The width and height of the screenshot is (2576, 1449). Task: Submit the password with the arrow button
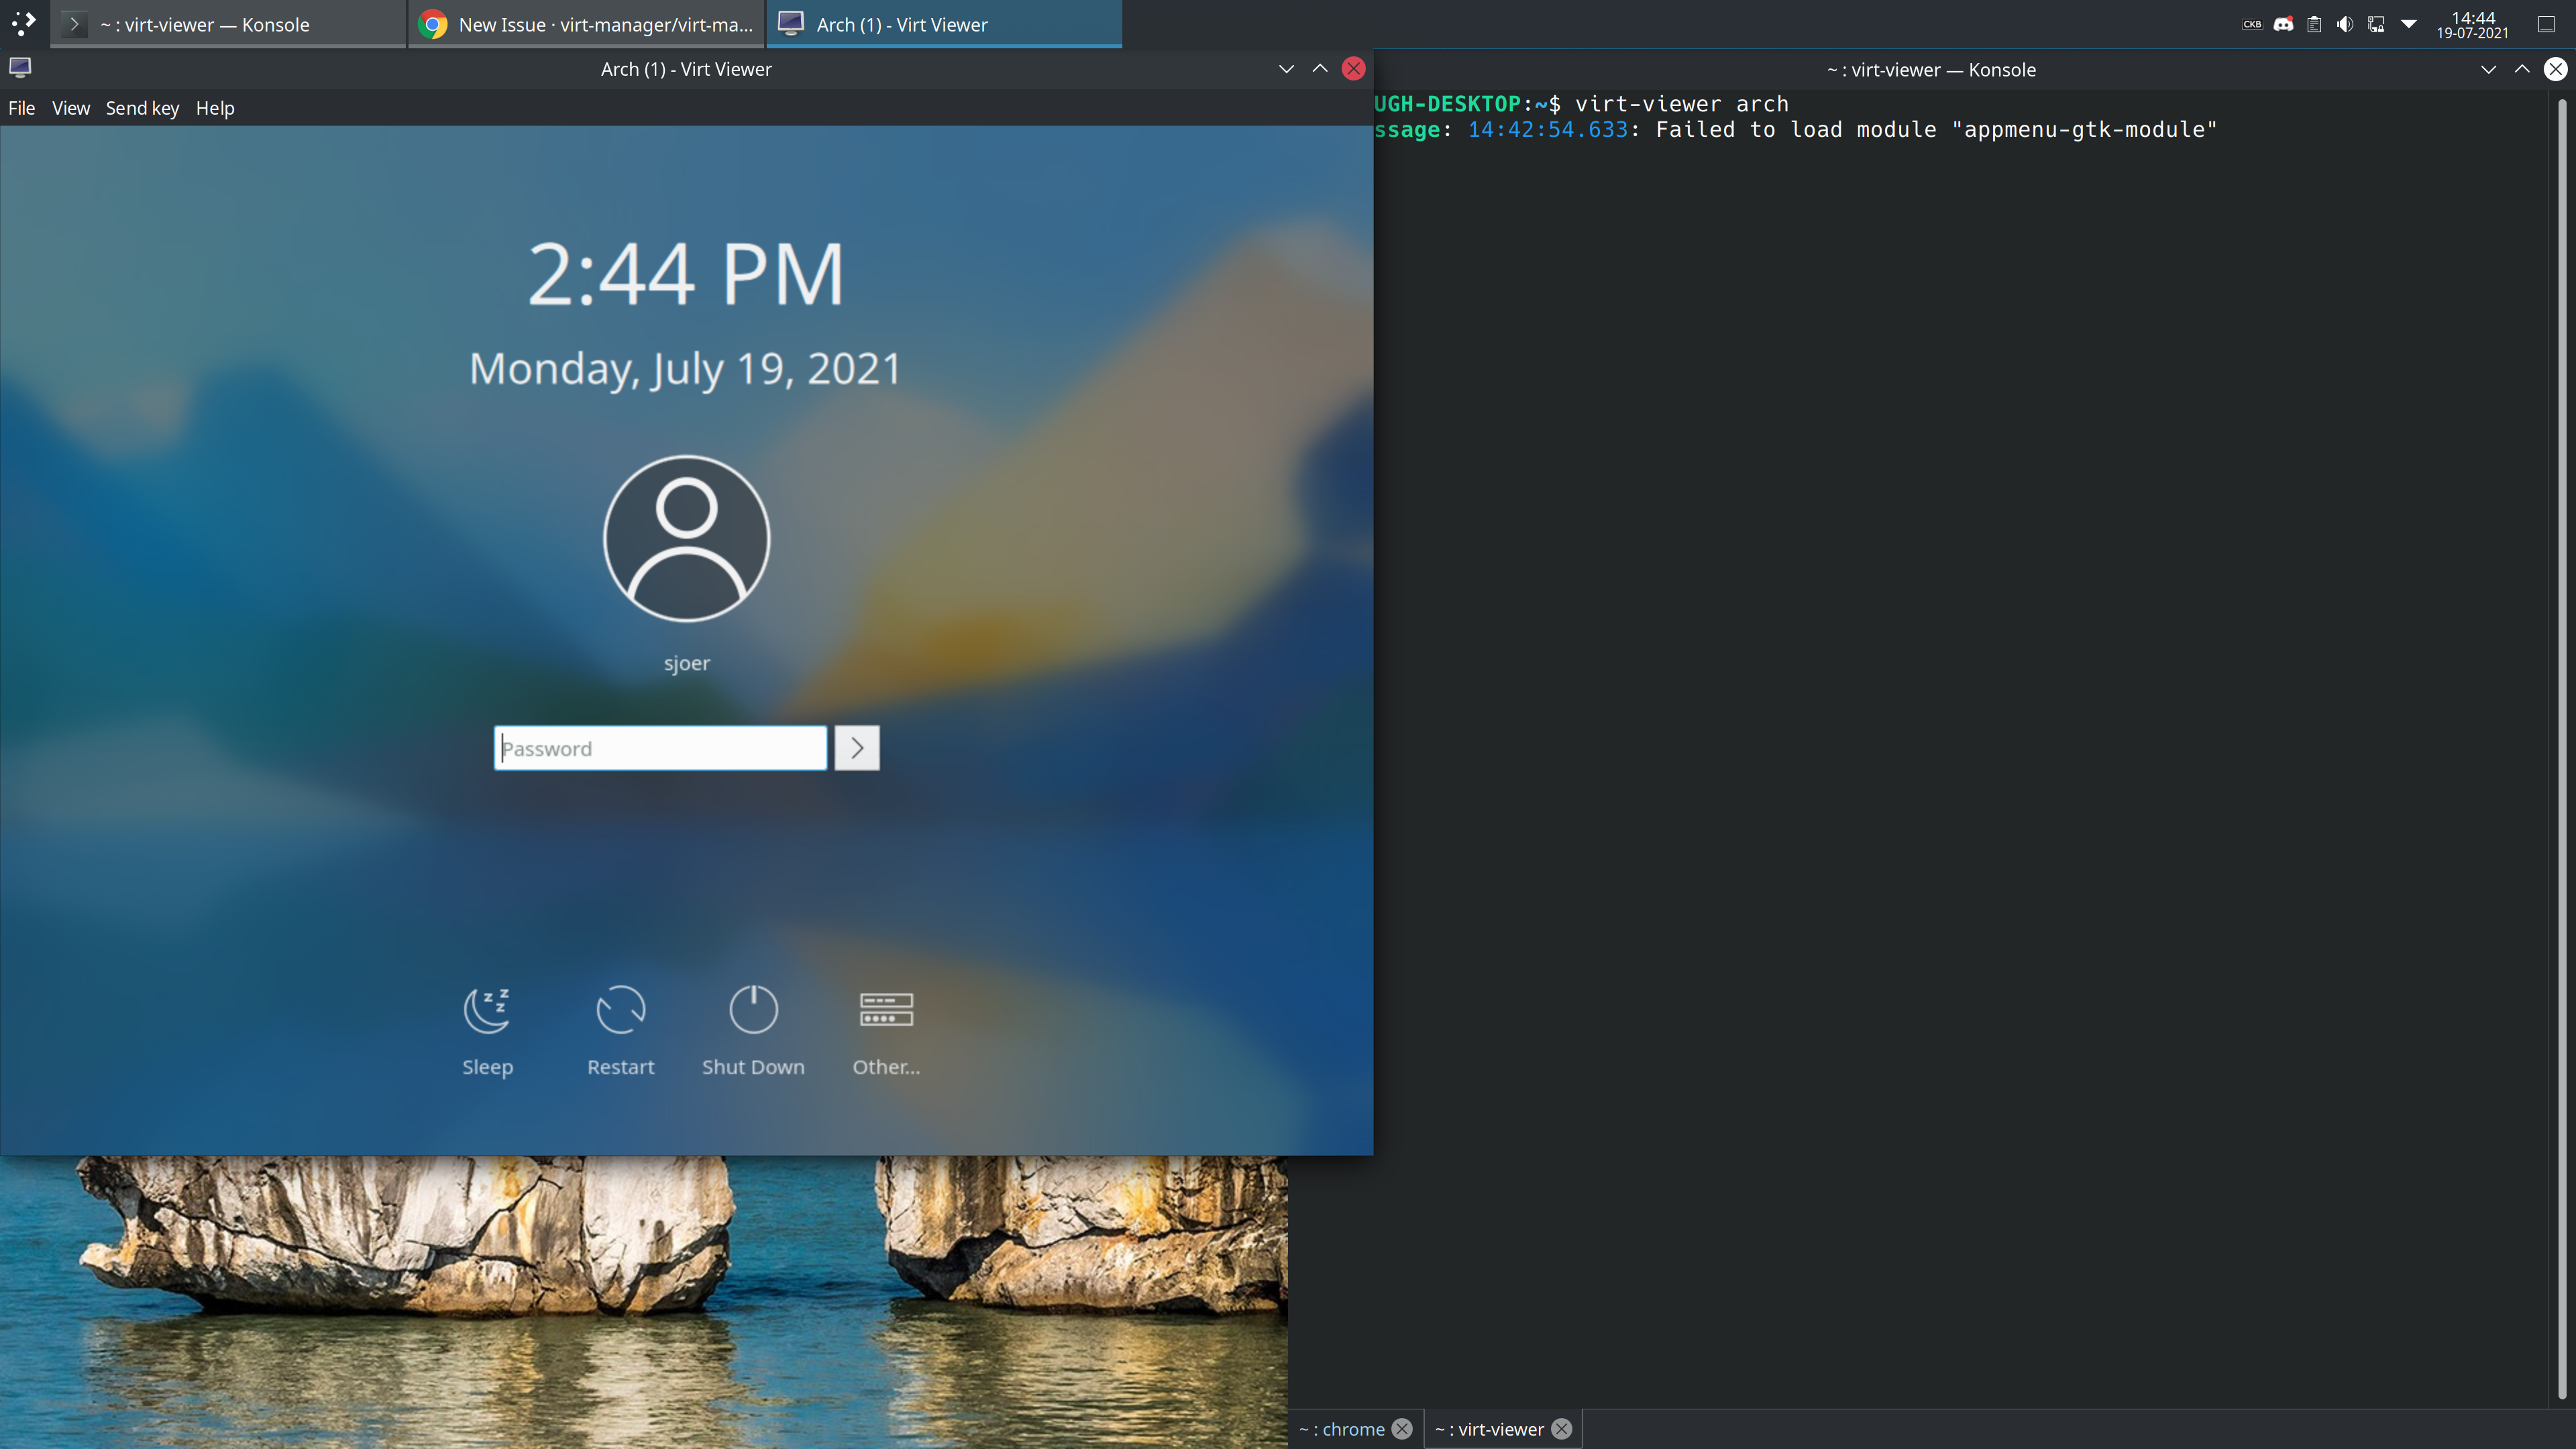(x=856, y=747)
